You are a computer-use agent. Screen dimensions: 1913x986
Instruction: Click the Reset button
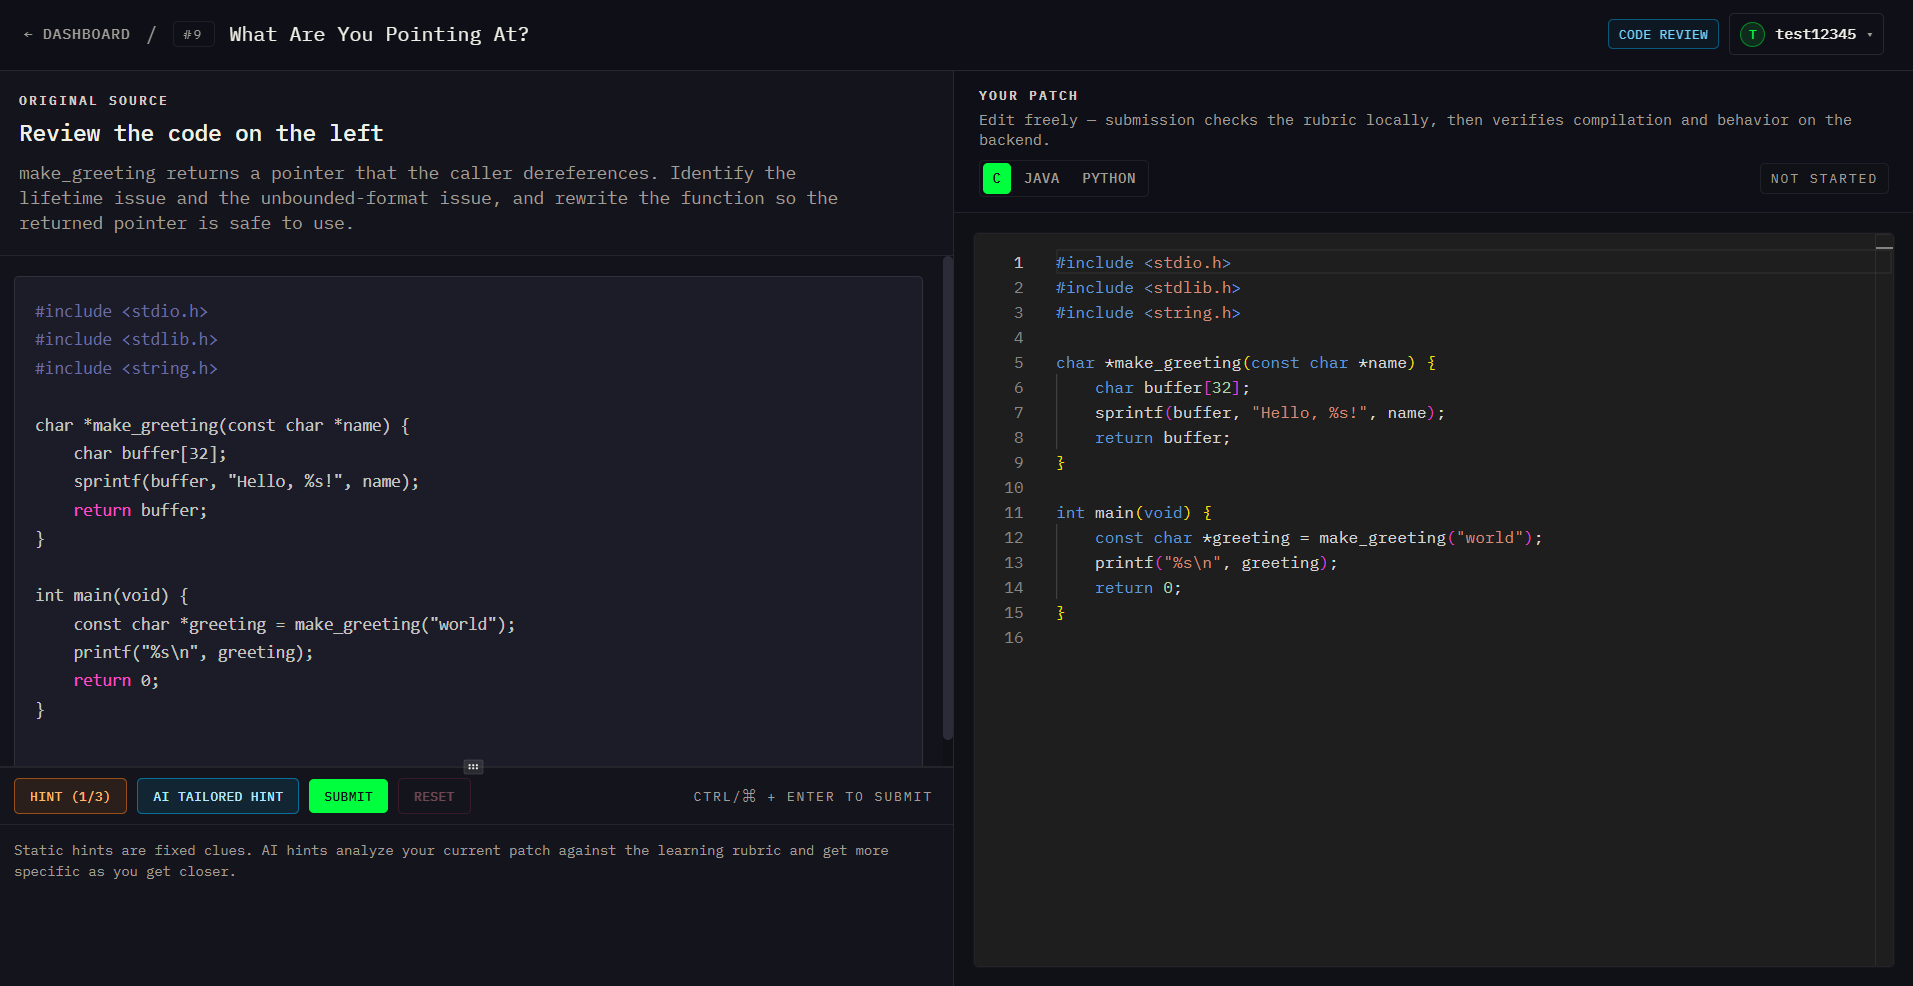434,797
